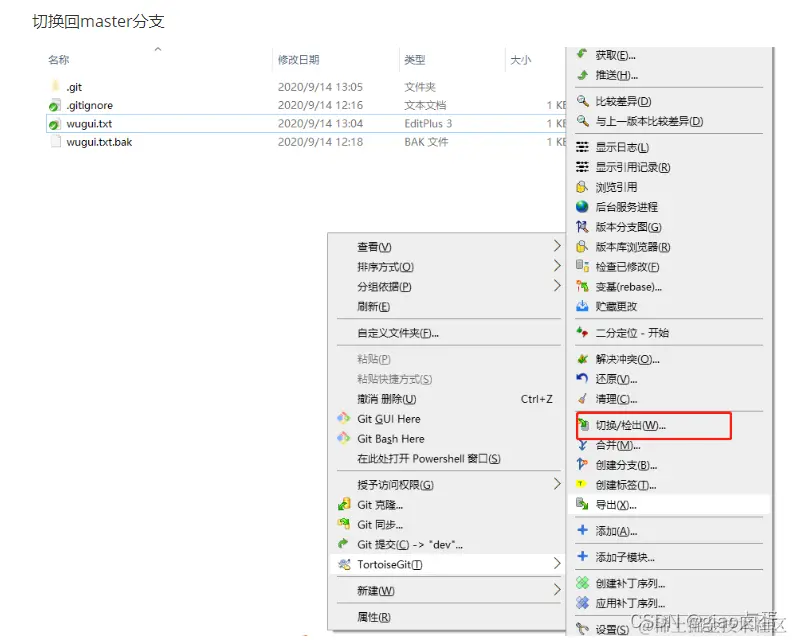Click the 贮藏更改 stash icon
Viewport: 793px width, 641px height.
point(582,306)
